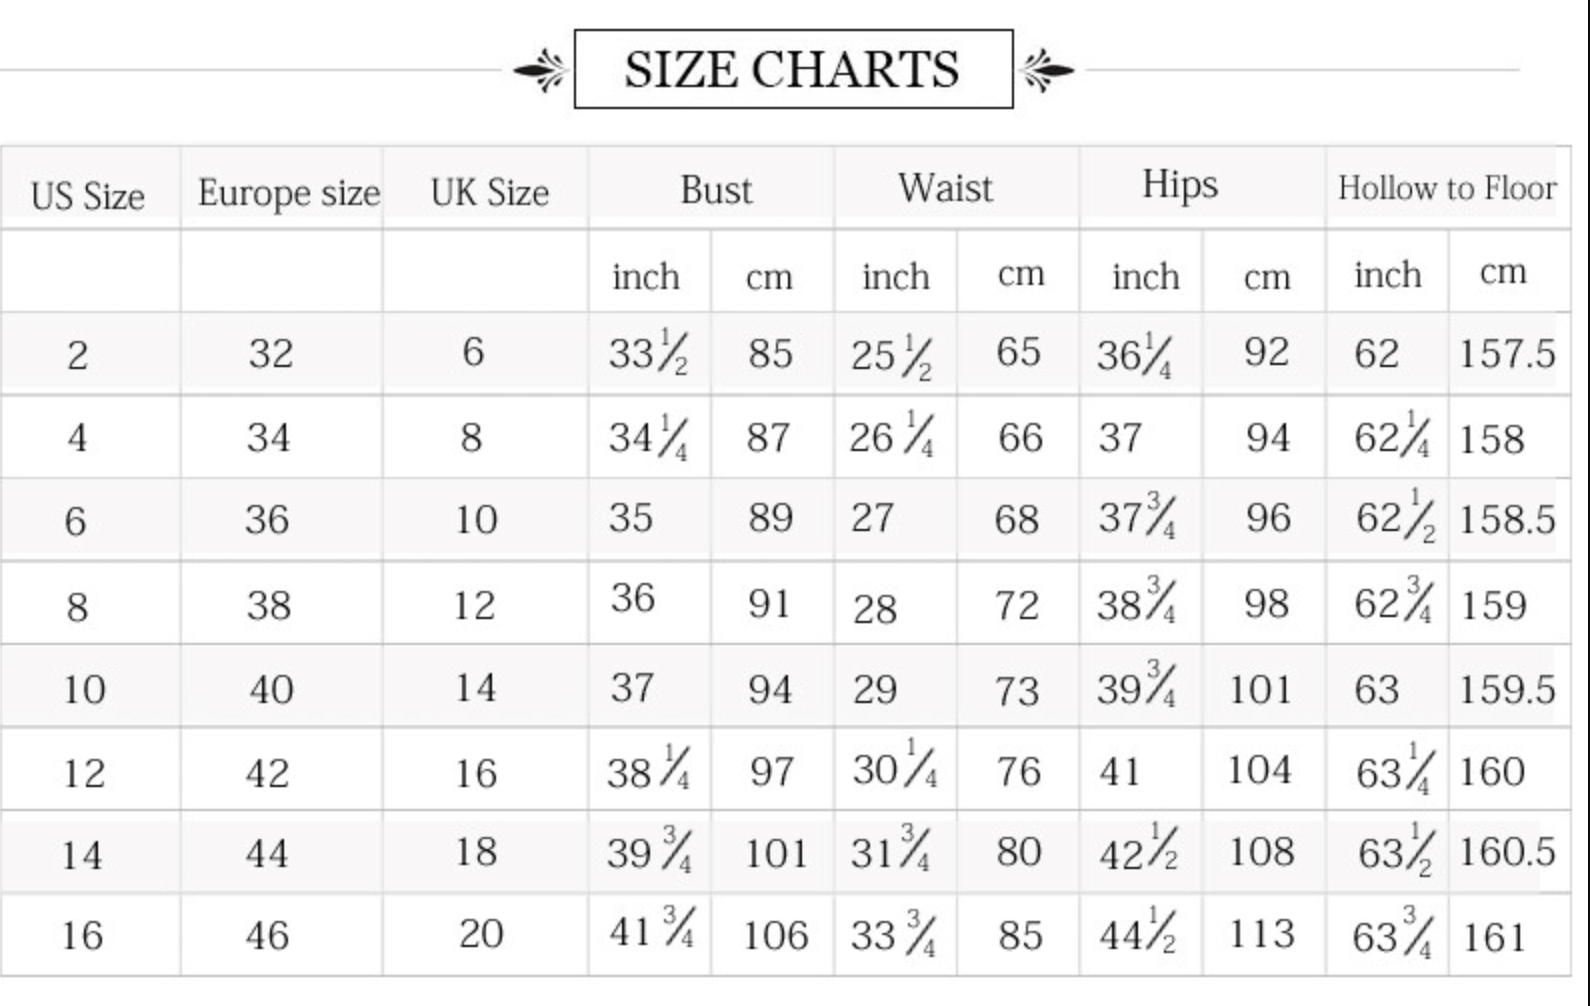
Task: Click the UK Size column header
Action: click(x=489, y=192)
